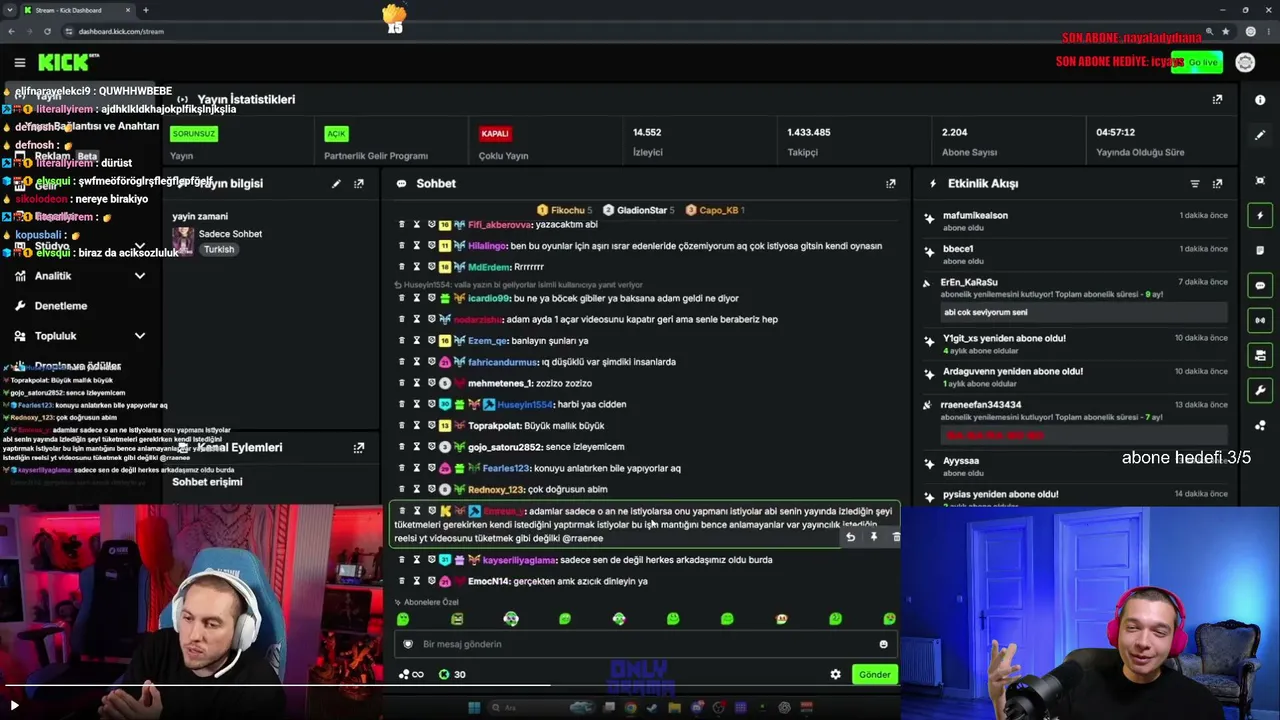Pop out the Kanal Eylemleri panel

point(359,448)
